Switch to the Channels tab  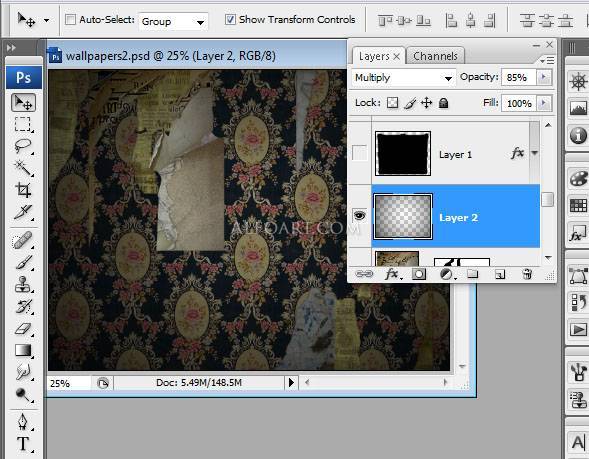[435, 56]
